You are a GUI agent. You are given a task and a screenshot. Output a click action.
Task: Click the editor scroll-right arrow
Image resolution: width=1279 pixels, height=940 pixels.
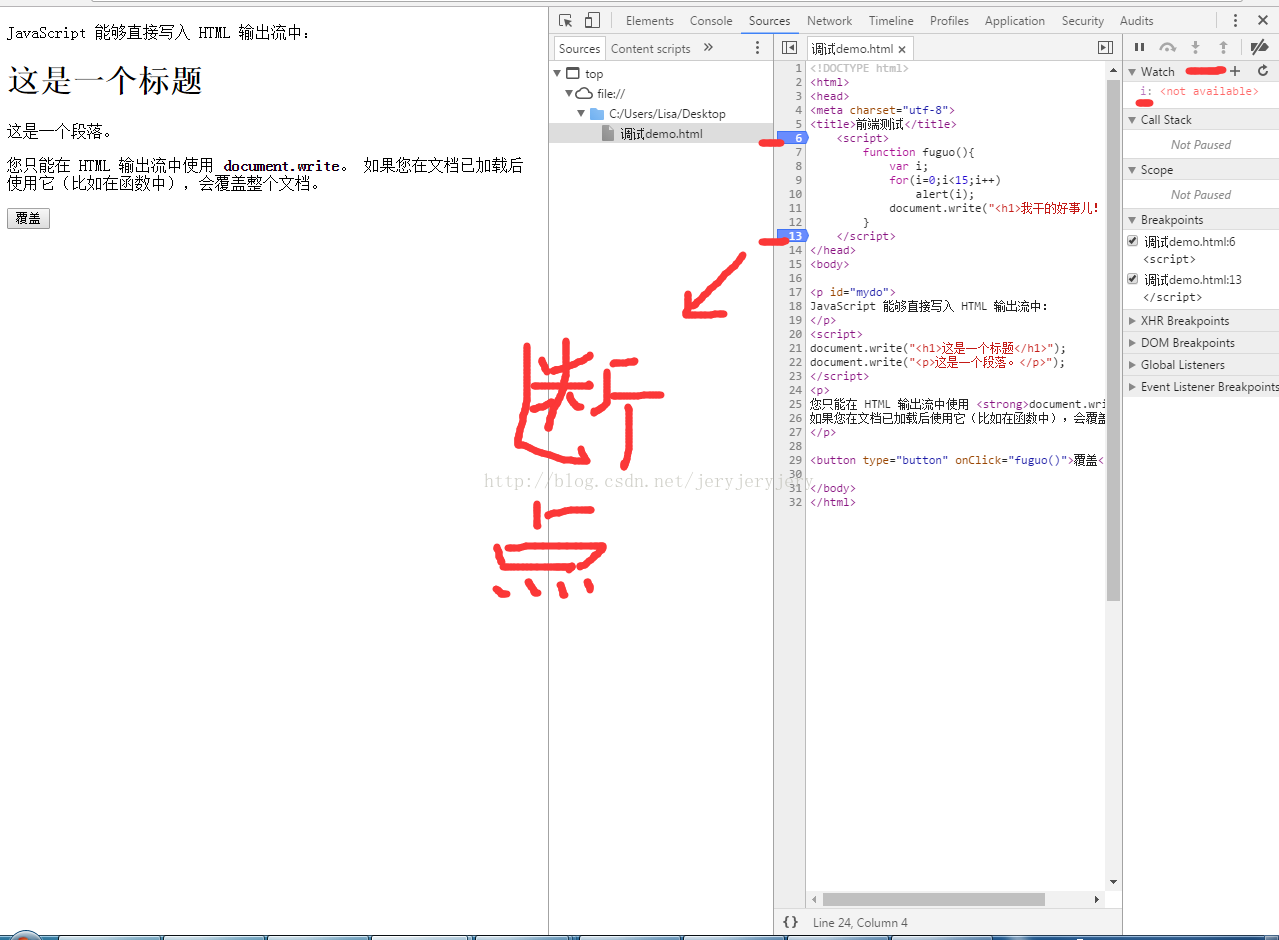pos(1098,899)
